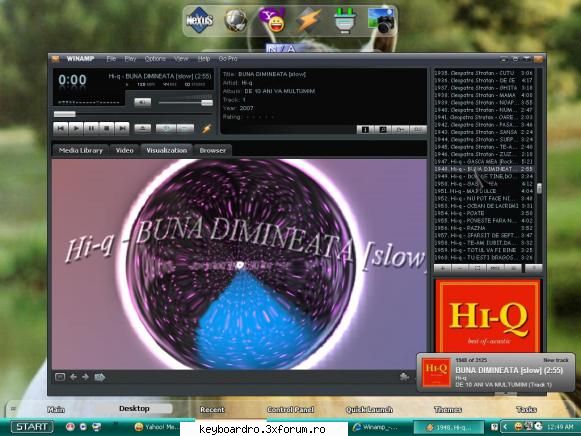
Task: Click the Winamp logo icon in the title bar
Action: 56,59
